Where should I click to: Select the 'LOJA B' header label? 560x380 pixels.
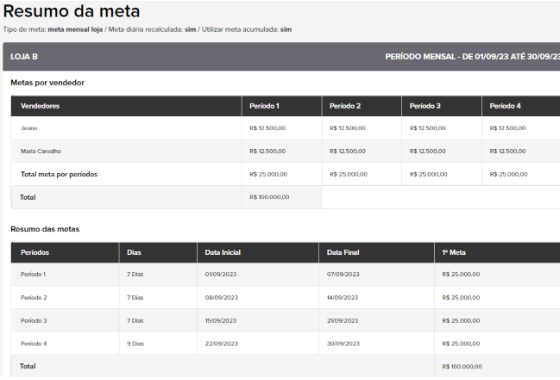(x=24, y=57)
